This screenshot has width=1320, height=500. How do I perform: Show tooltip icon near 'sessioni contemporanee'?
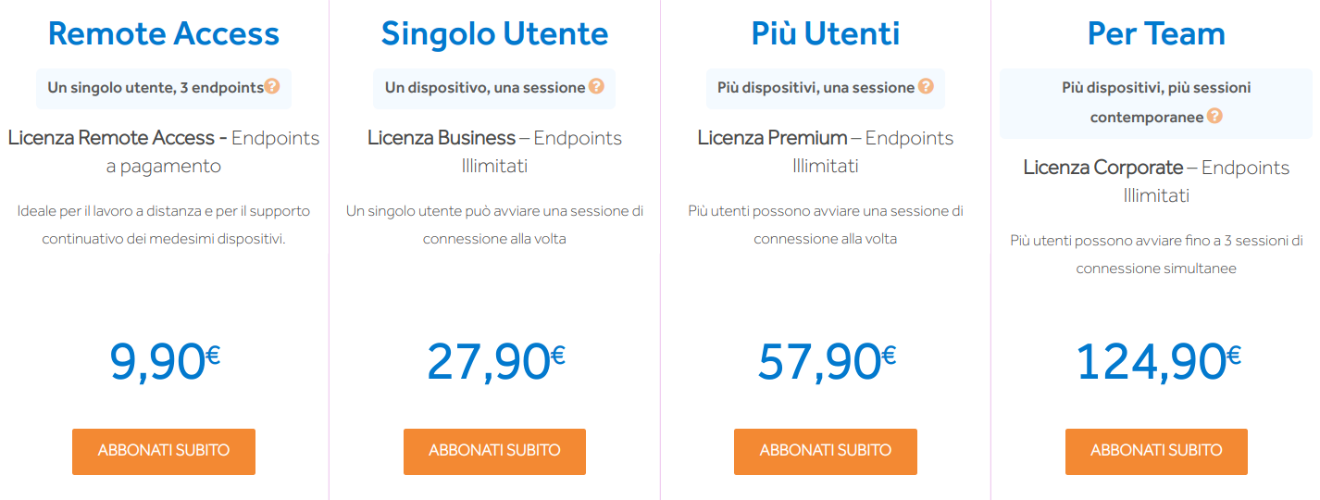1214,116
